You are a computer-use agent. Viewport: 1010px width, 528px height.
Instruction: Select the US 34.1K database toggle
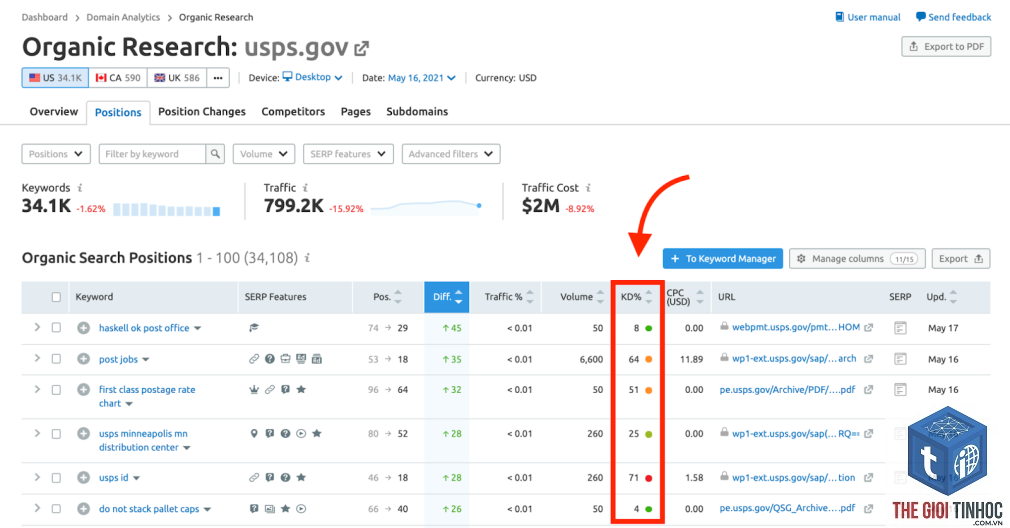(x=55, y=78)
